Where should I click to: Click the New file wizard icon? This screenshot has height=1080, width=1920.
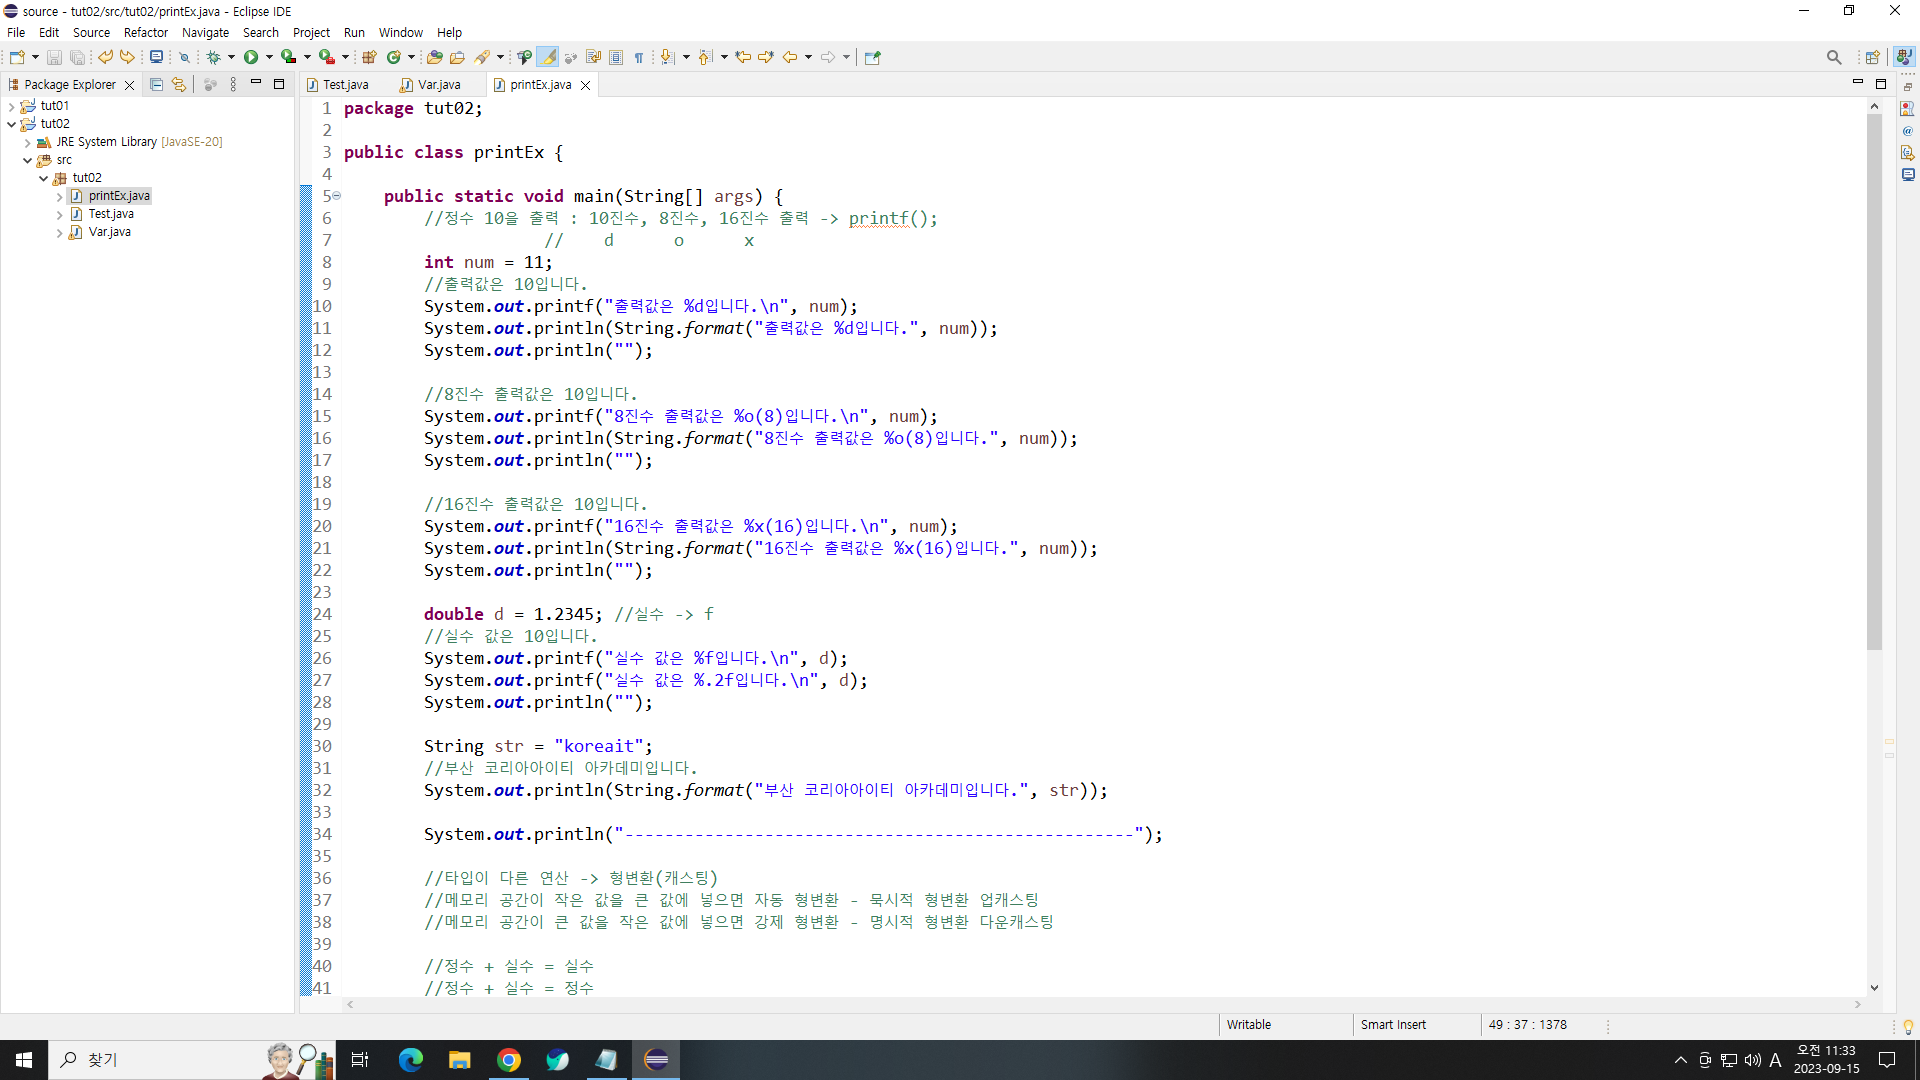17,57
